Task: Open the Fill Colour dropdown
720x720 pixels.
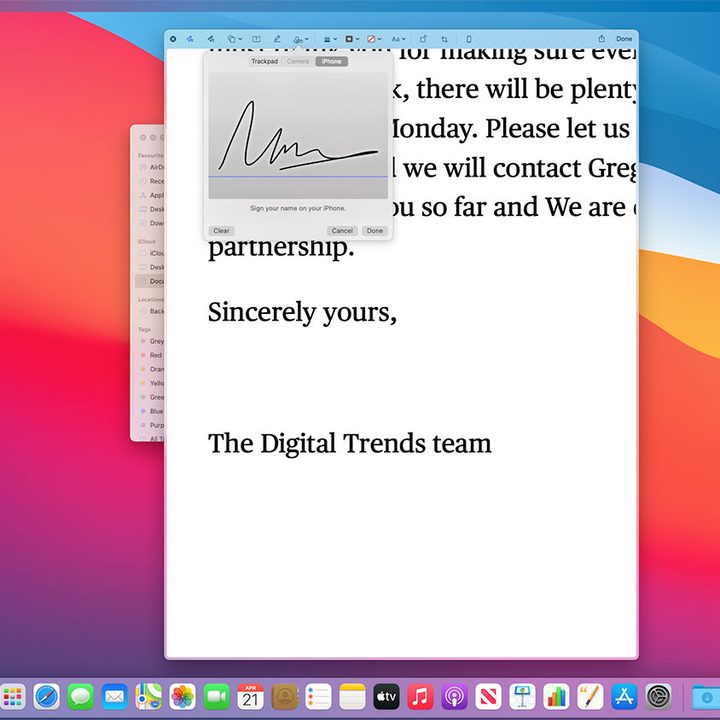Action: pyautogui.click(x=374, y=39)
